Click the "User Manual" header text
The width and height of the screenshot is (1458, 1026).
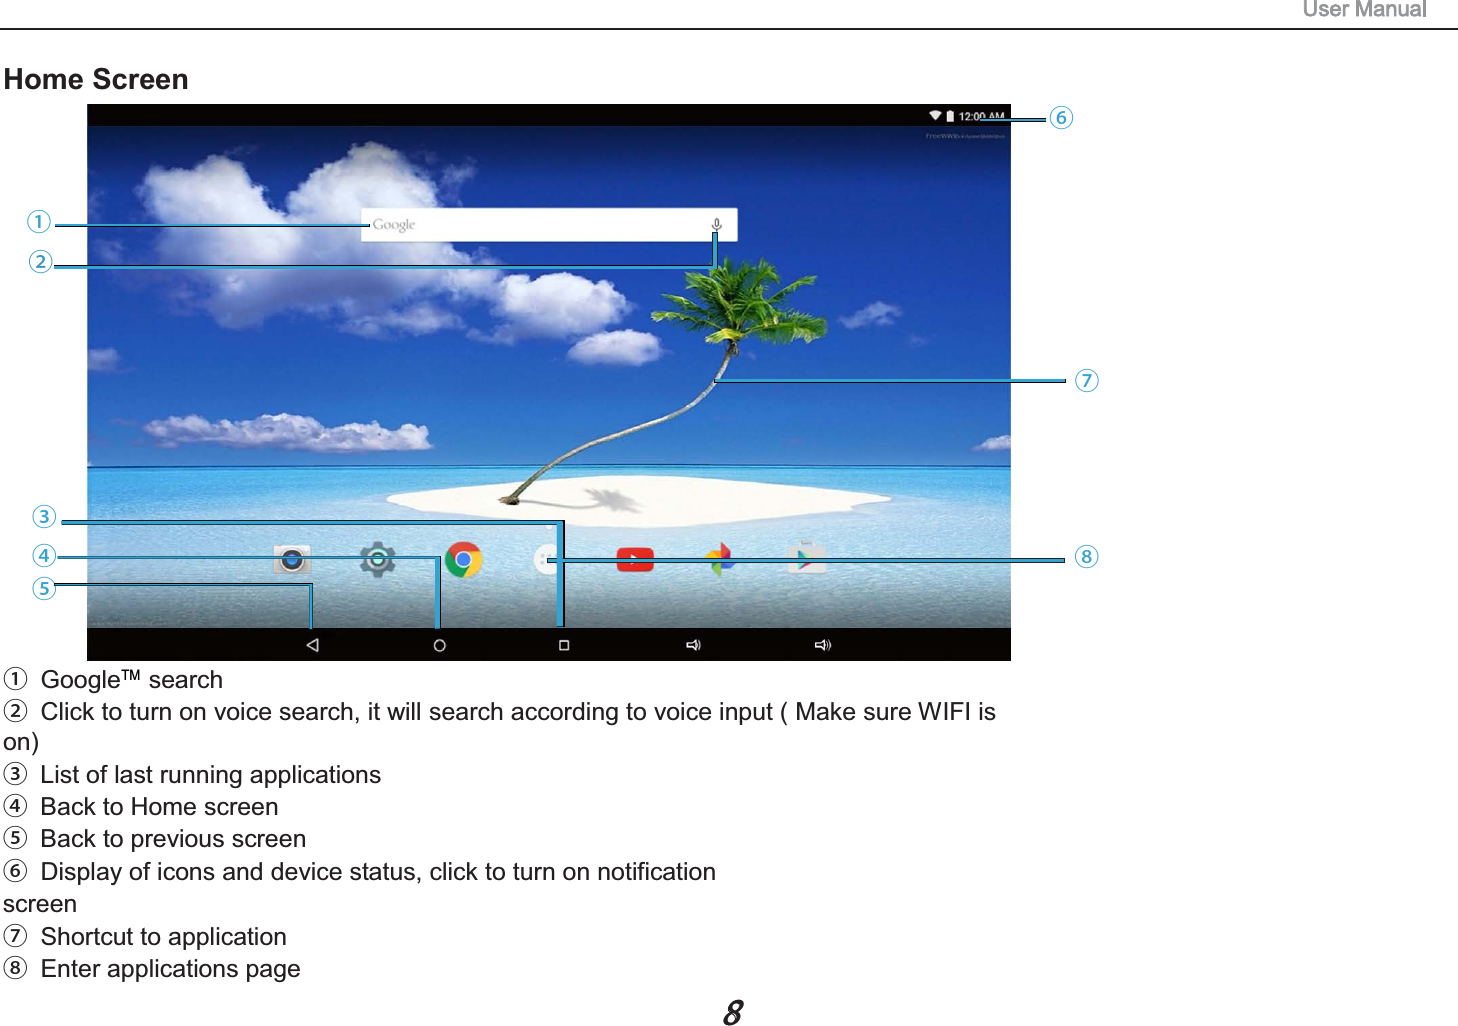(1364, 10)
